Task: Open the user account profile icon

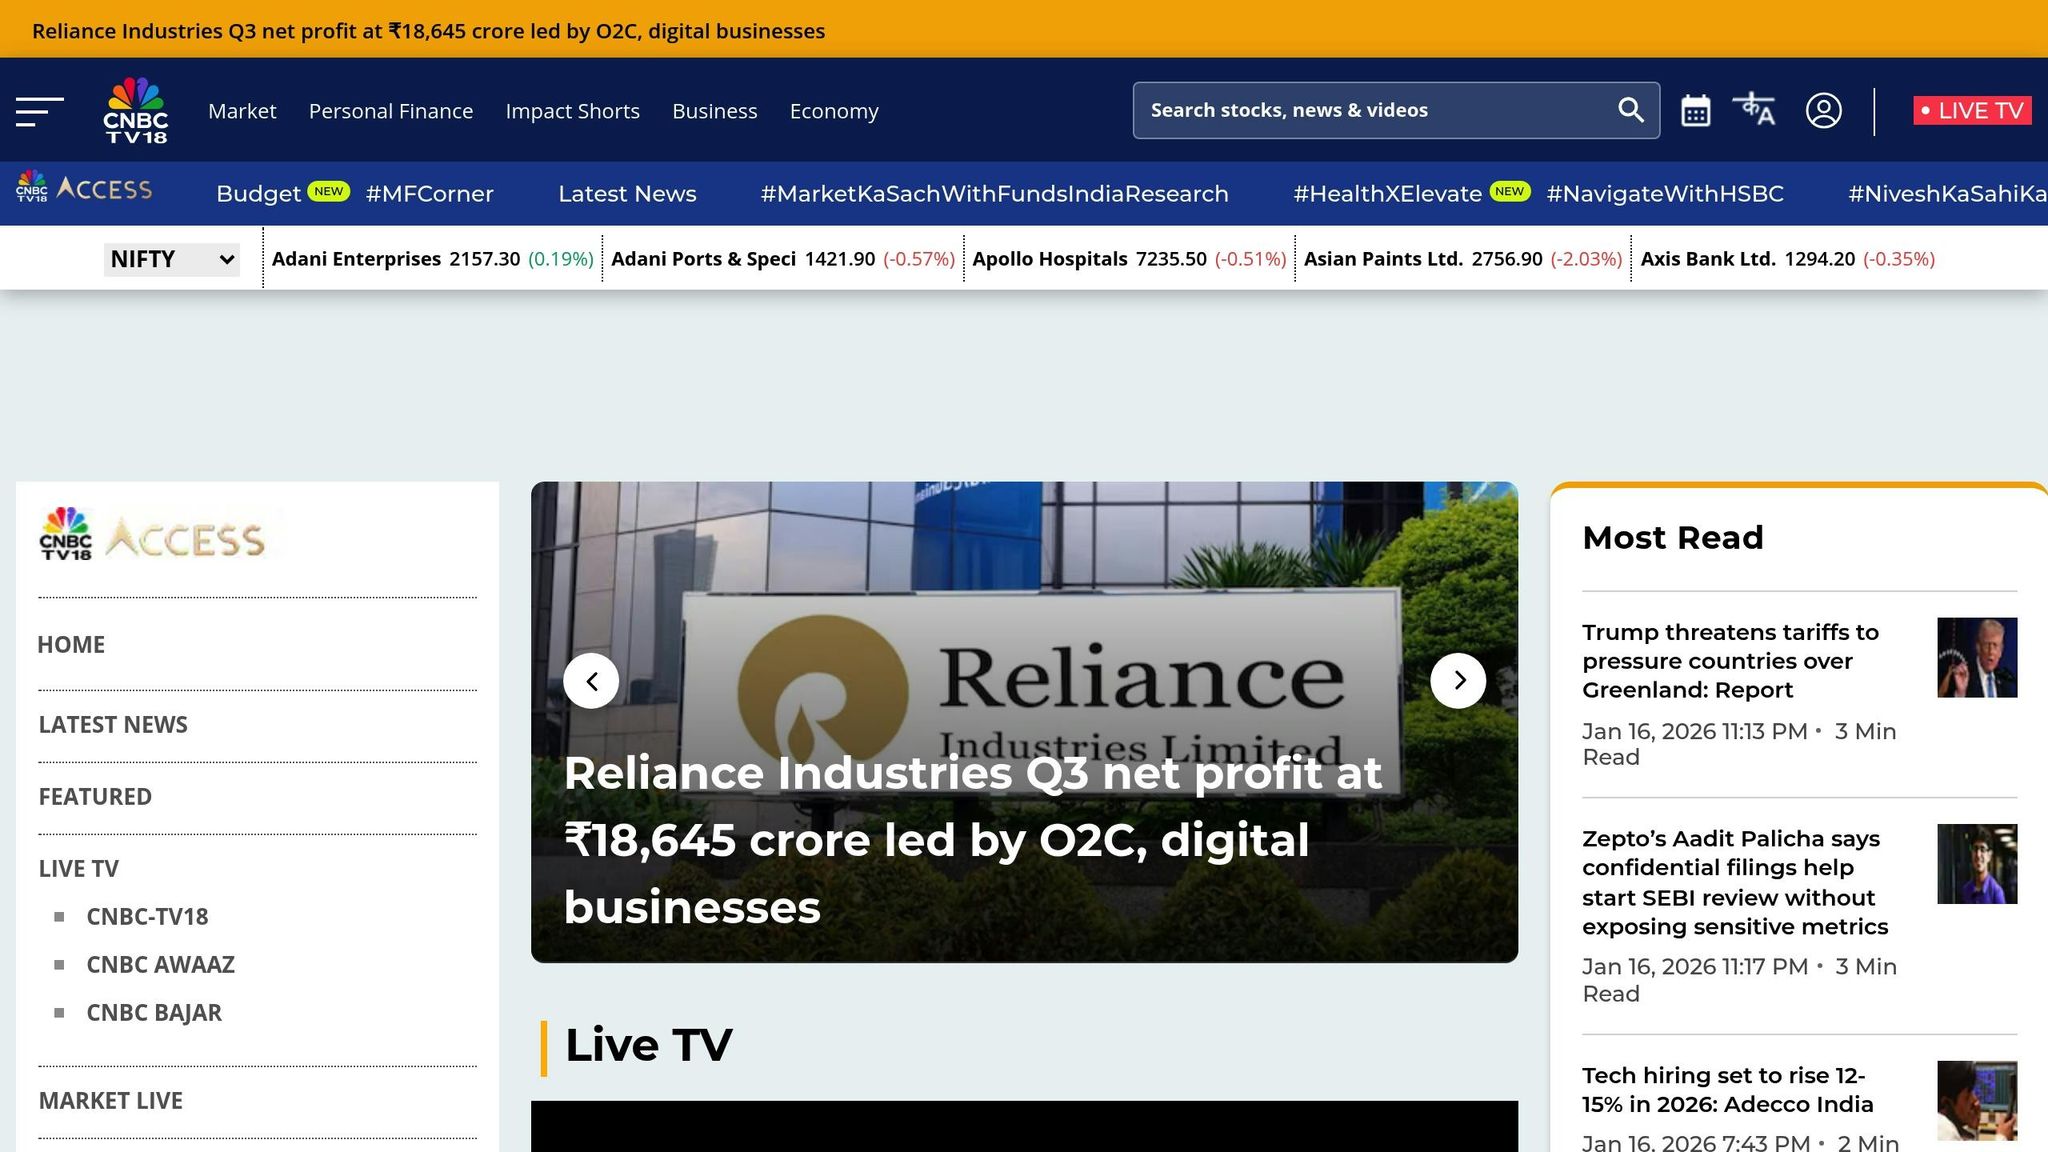Action: [1824, 110]
